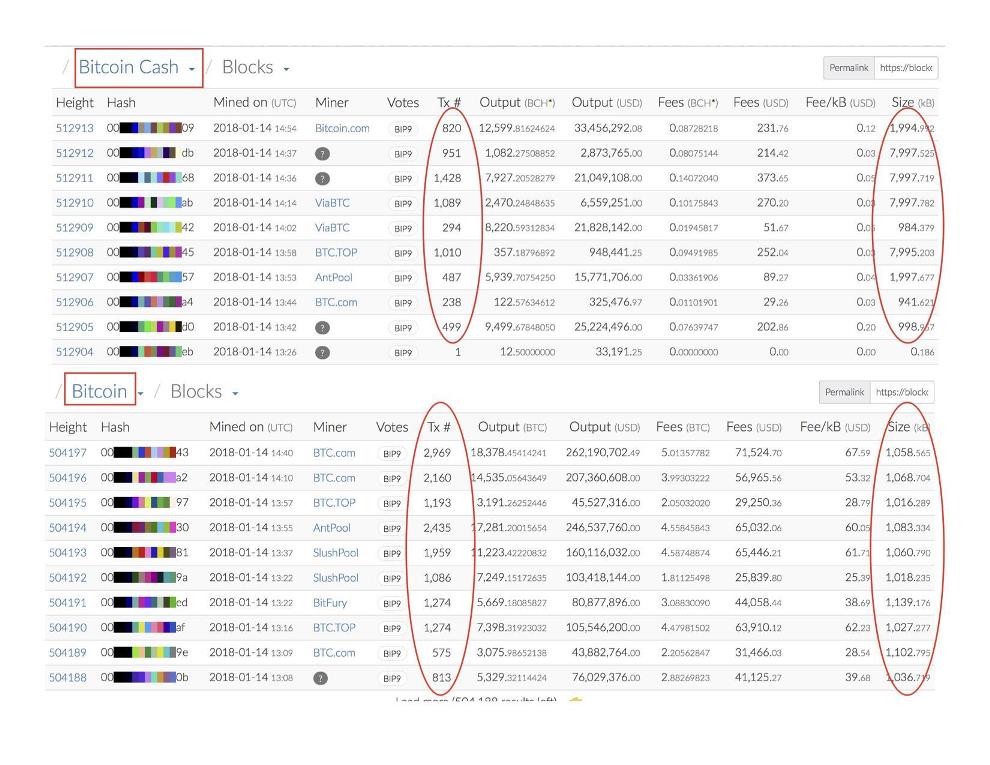Click Votes header in Bitcoin table

pyautogui.click(x=392, y=427)
